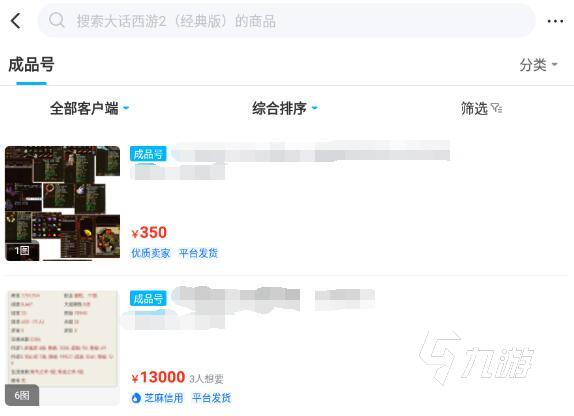Image resolution: width=574 pixels, height=416 pixels.
Task: Click the 成品号 tag on the first listing
Action: (x=148, y=154)
